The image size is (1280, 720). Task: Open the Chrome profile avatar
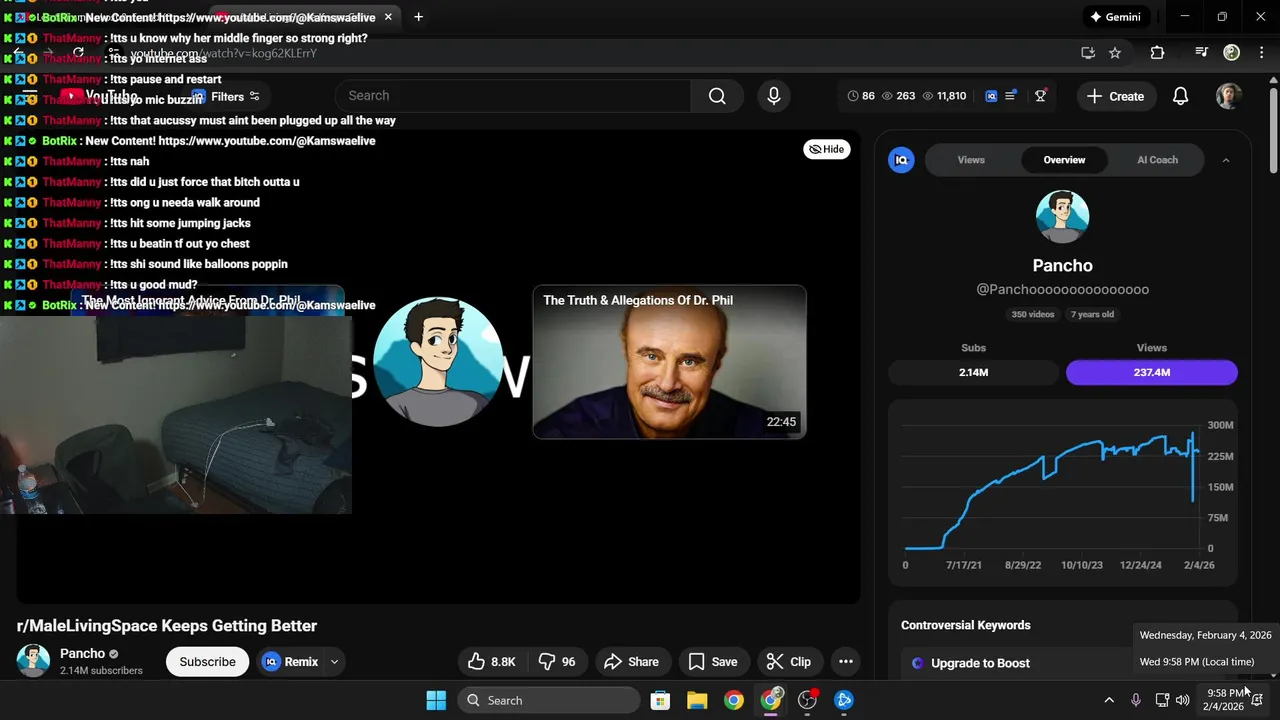[x=1231, y=53]
